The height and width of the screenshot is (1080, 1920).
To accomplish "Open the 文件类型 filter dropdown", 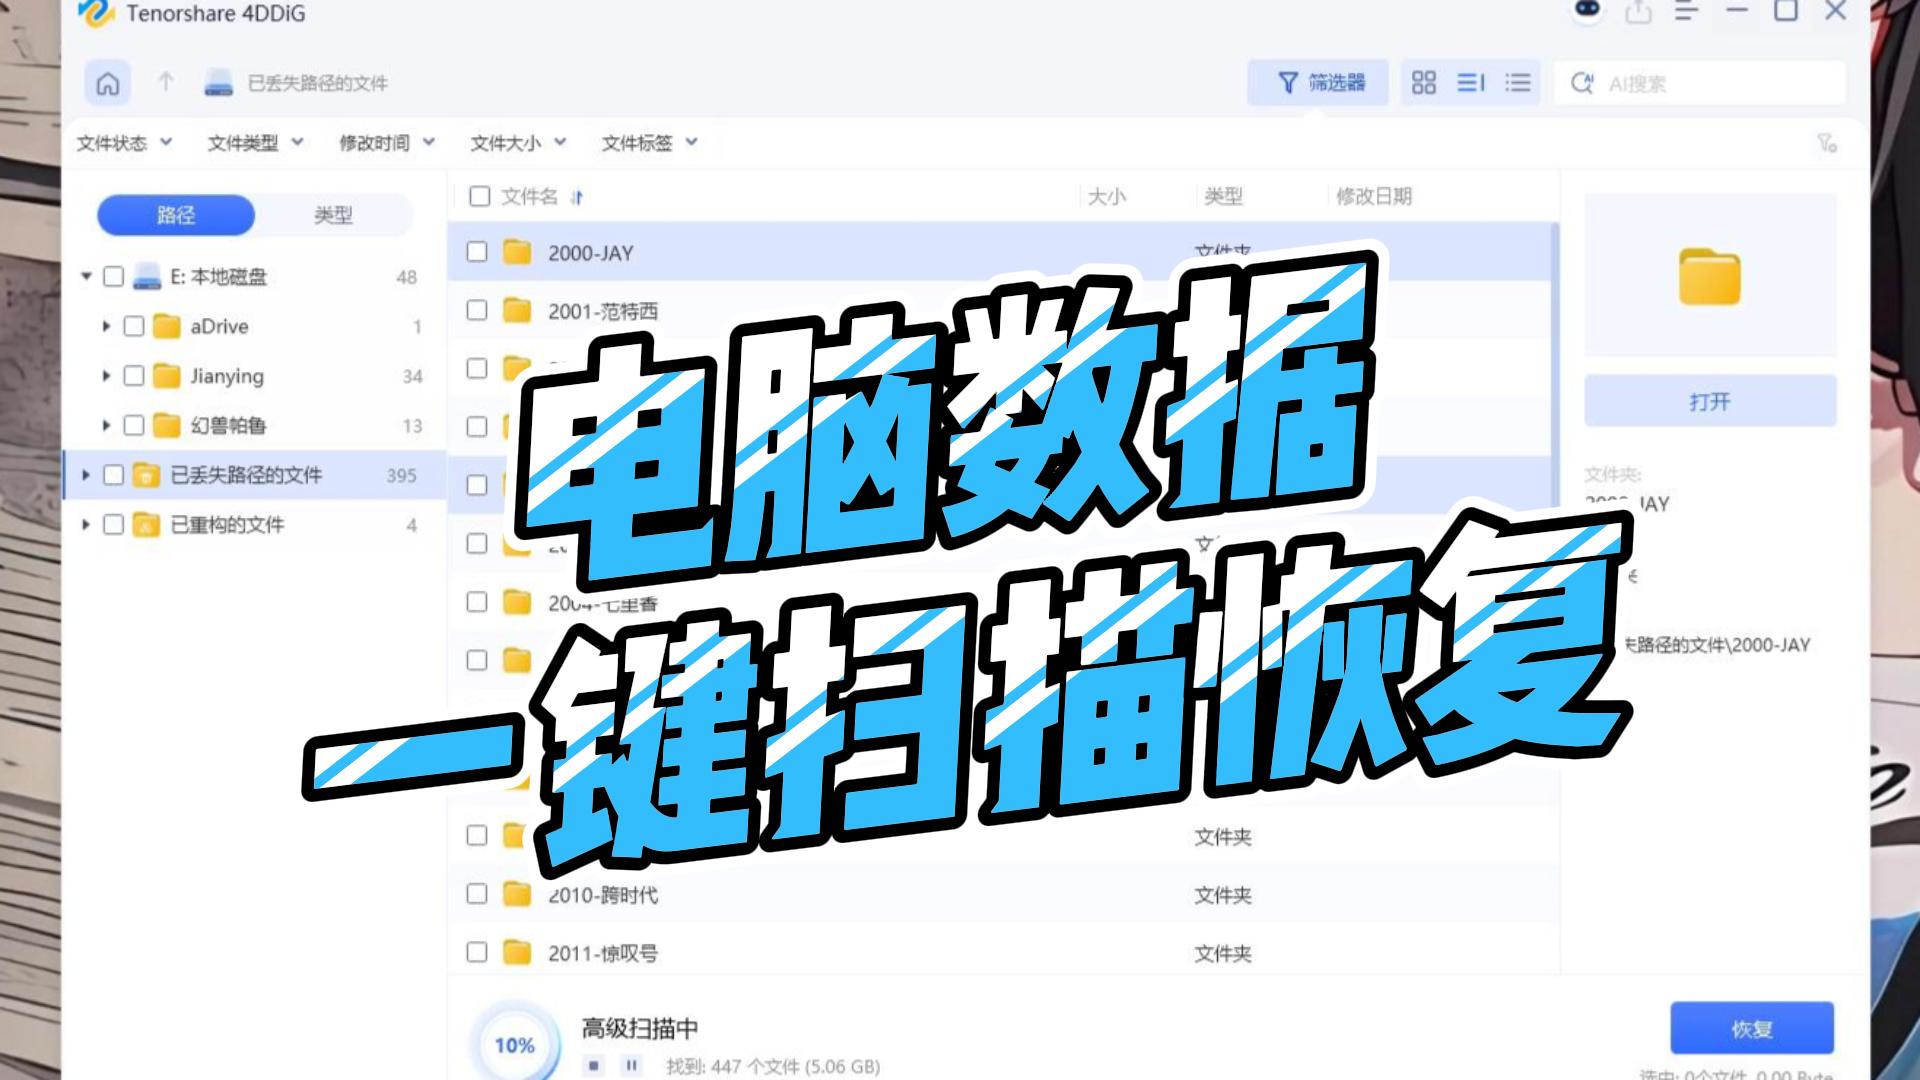I will click(x=255, y=143).
